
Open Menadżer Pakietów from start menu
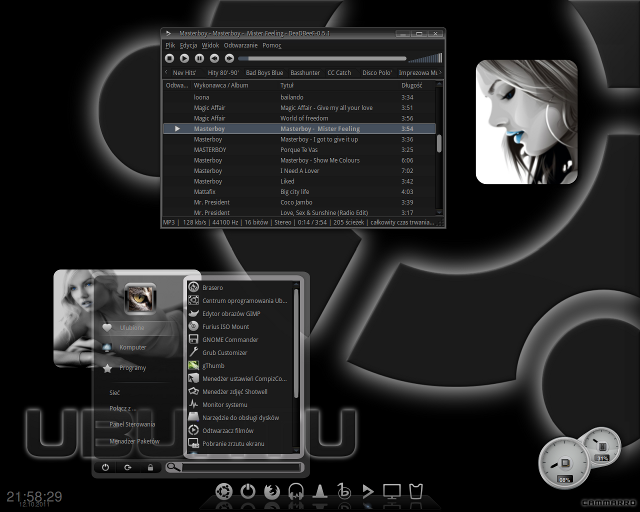pos(135,441)
